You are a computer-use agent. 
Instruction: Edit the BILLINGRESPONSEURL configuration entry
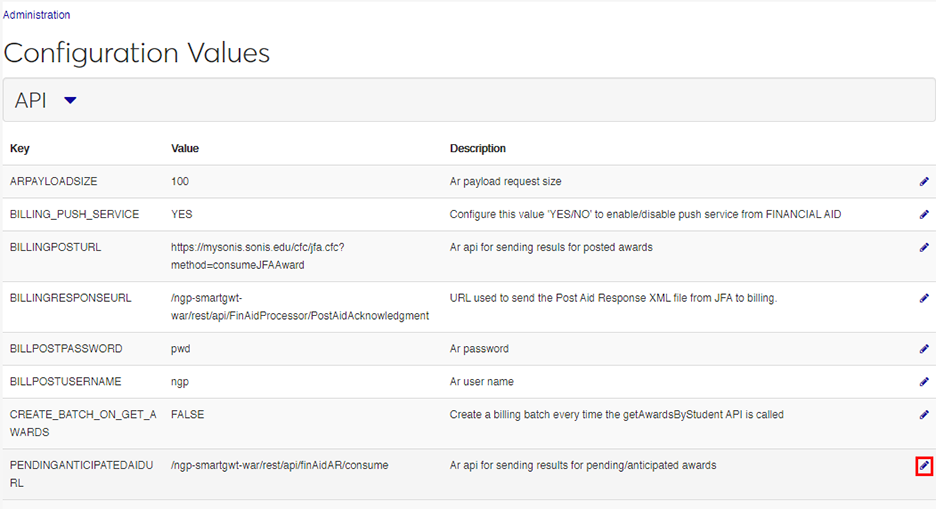(x=924, y=298)
